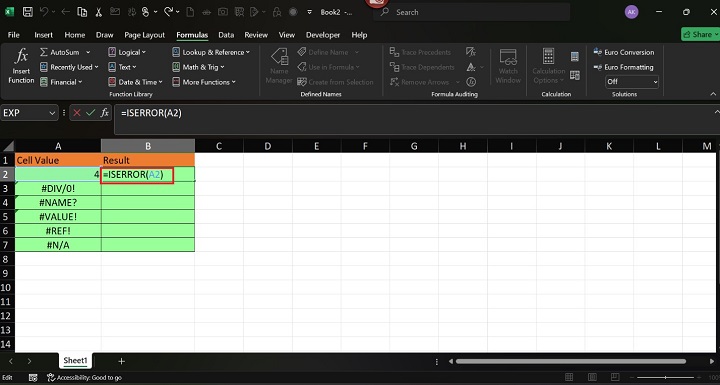Click Trace Dependents

[422, 67]
